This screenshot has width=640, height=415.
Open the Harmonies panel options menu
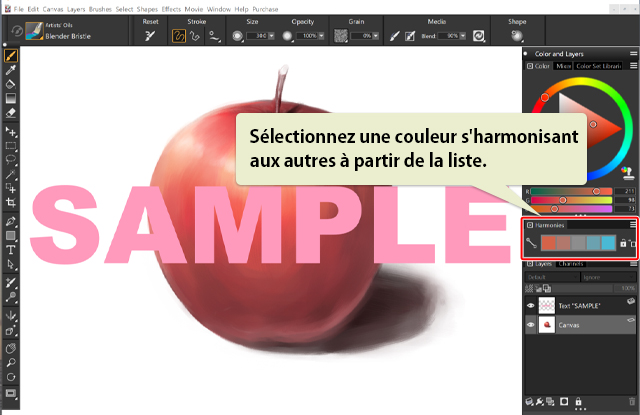[632, 225]
